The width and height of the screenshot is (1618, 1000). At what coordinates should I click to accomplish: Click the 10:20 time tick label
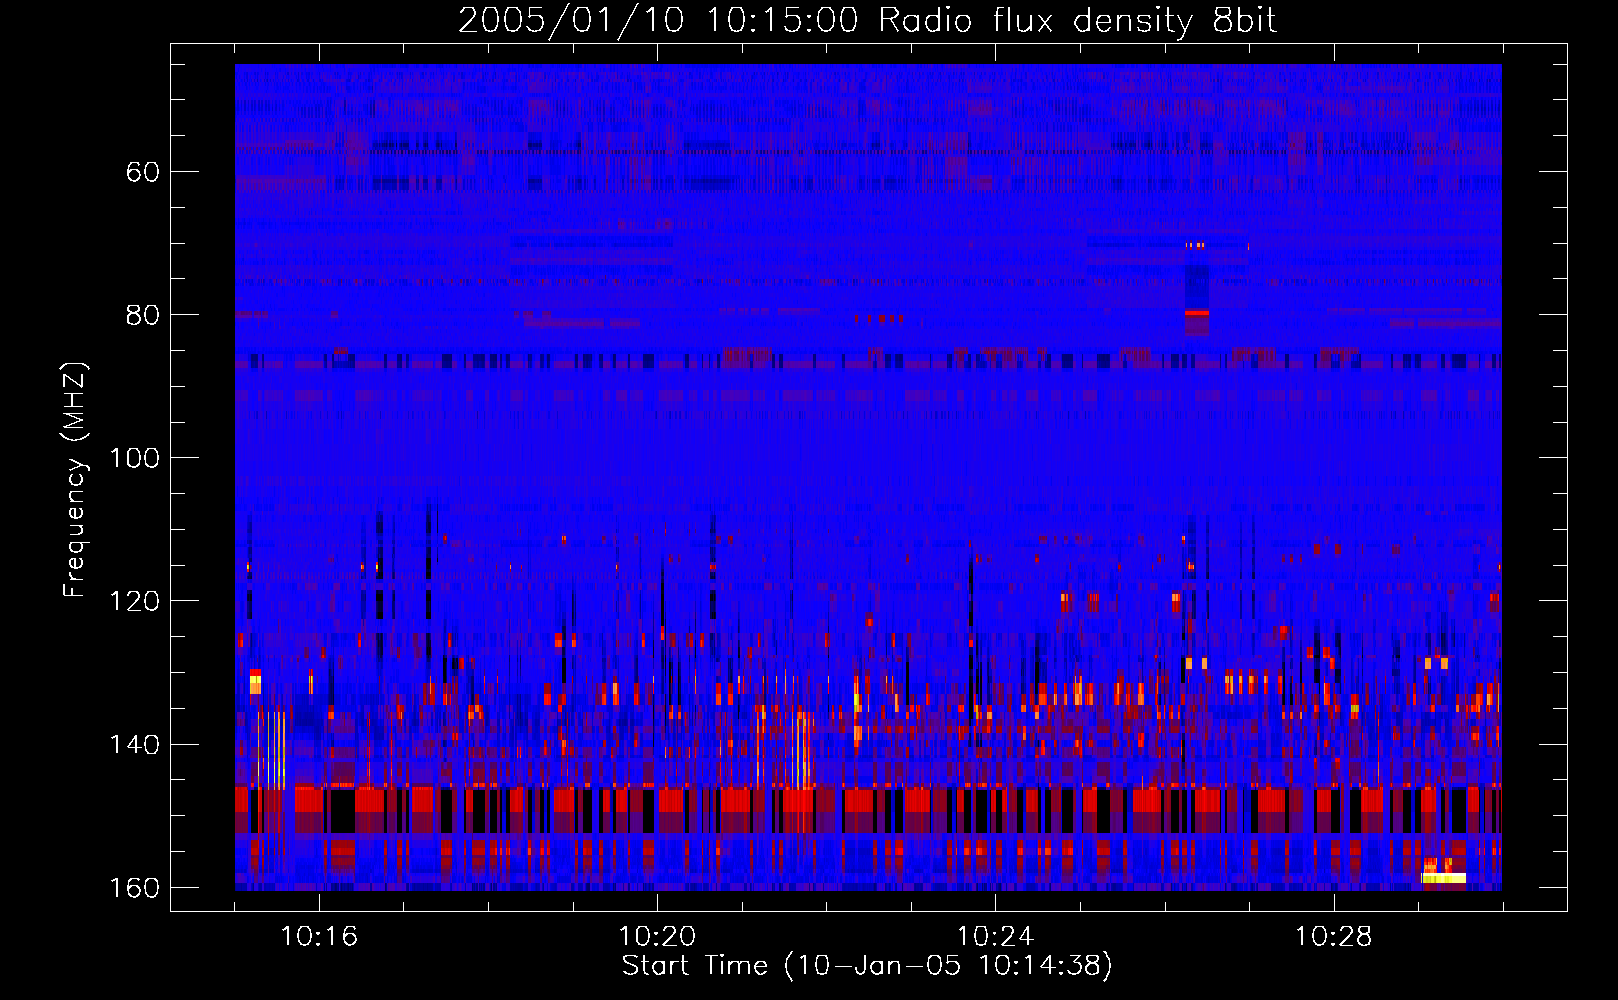(657, 937)
